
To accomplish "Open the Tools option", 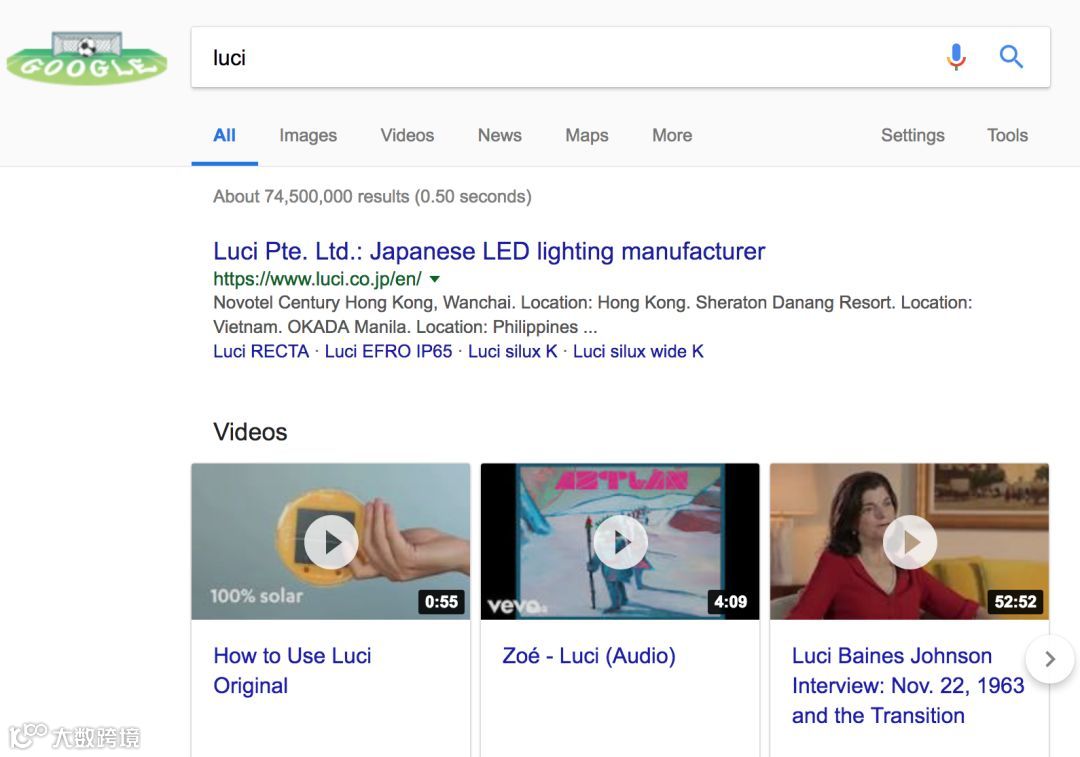I will point(1007,135).
